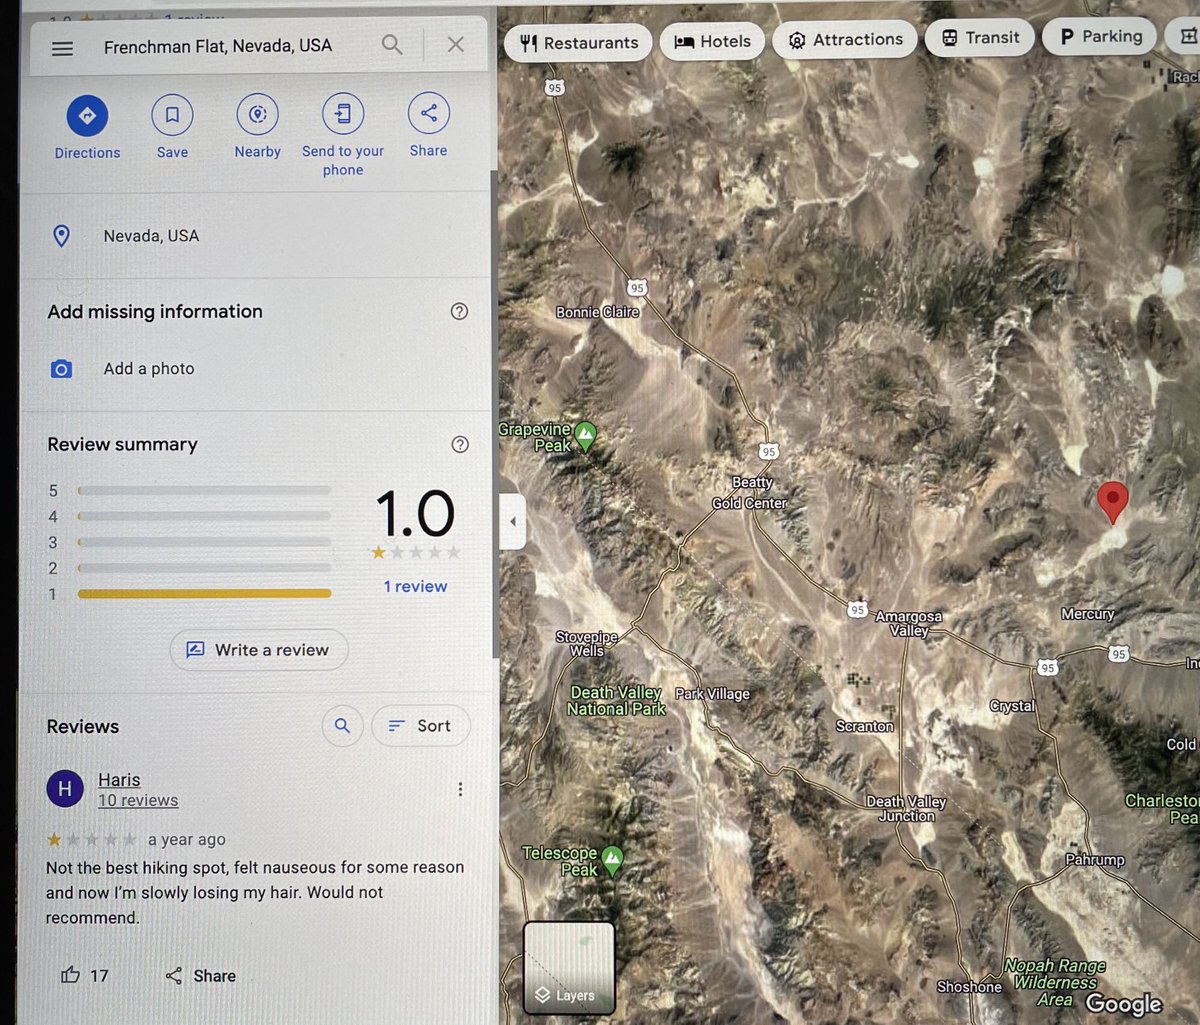Open Sort reviews dropdown
The height and width of the screenshot is (1025, 1200).
click(421, 726)
